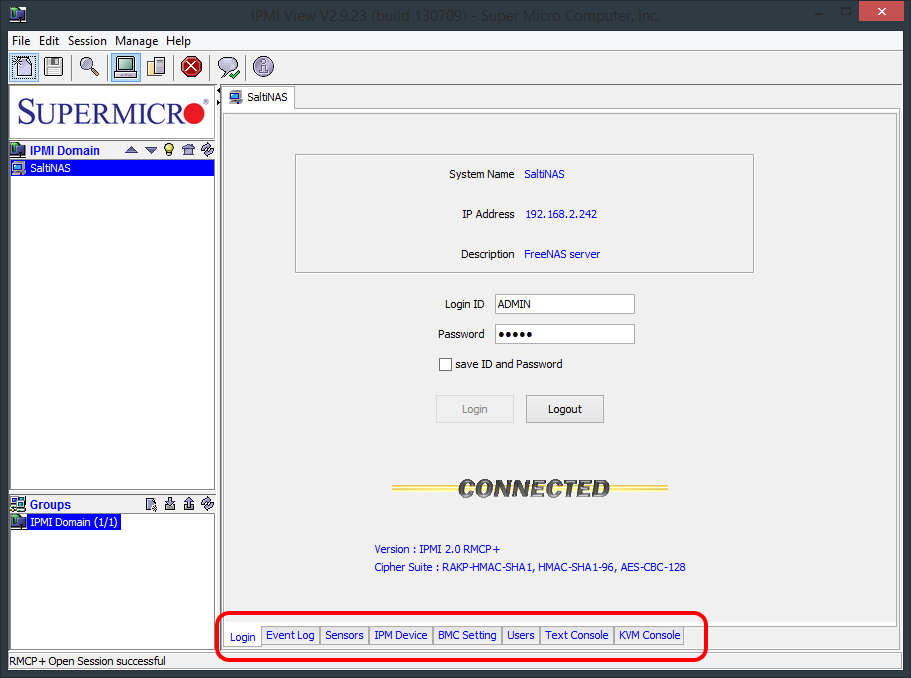Click into the Password field

(x=565, y=334)
